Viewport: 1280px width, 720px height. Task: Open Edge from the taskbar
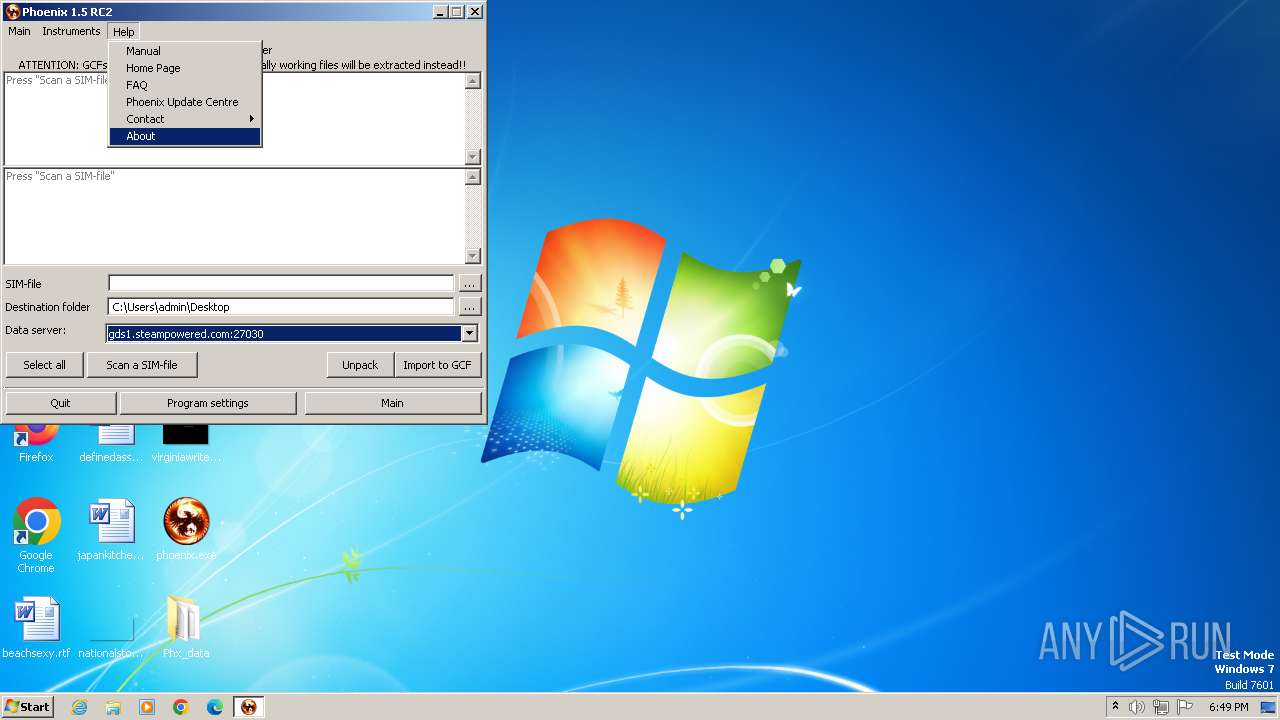click(215, 707)
